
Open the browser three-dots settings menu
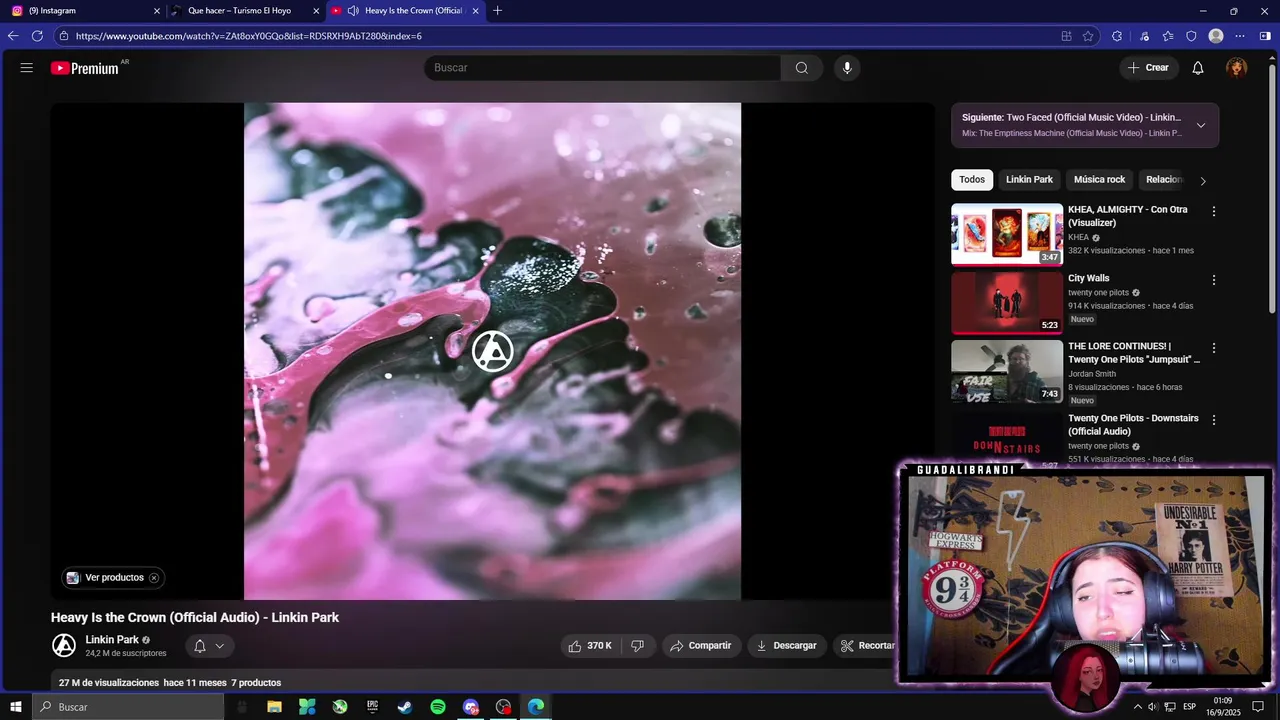click(1240, 36)
